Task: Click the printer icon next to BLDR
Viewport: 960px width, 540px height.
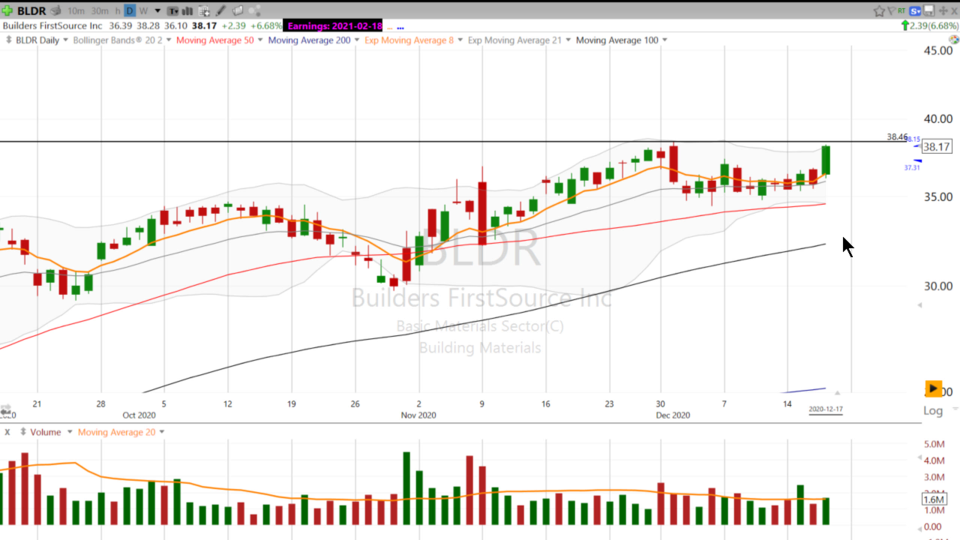Action: [x=56, y=10]
